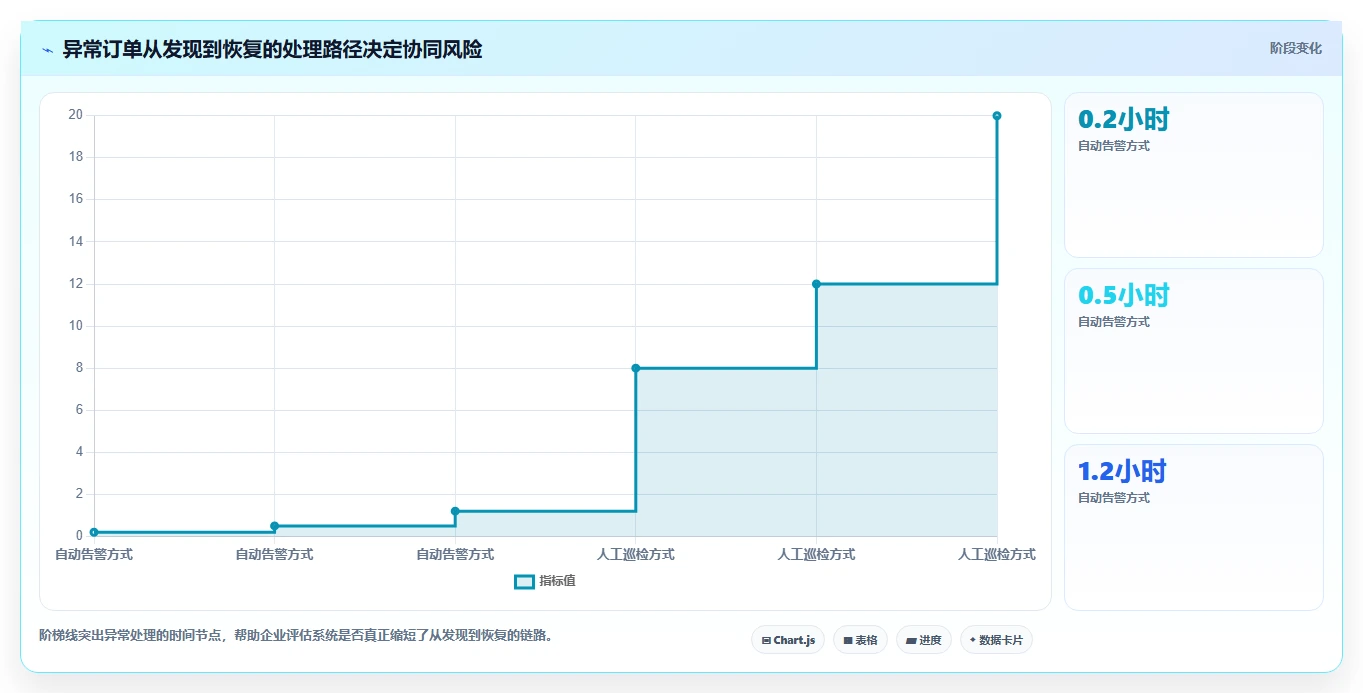Click the chart data point at value 12
1363x693 pixels.
tap(816, 284)
